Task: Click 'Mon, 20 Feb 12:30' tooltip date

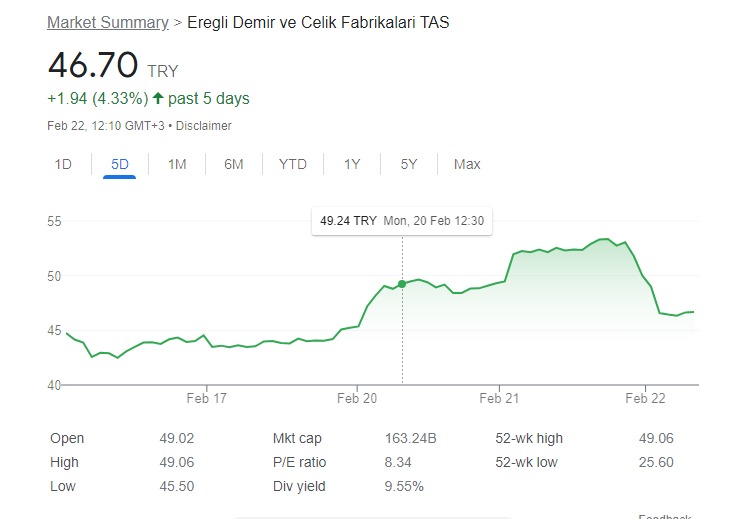Action: 433,221
